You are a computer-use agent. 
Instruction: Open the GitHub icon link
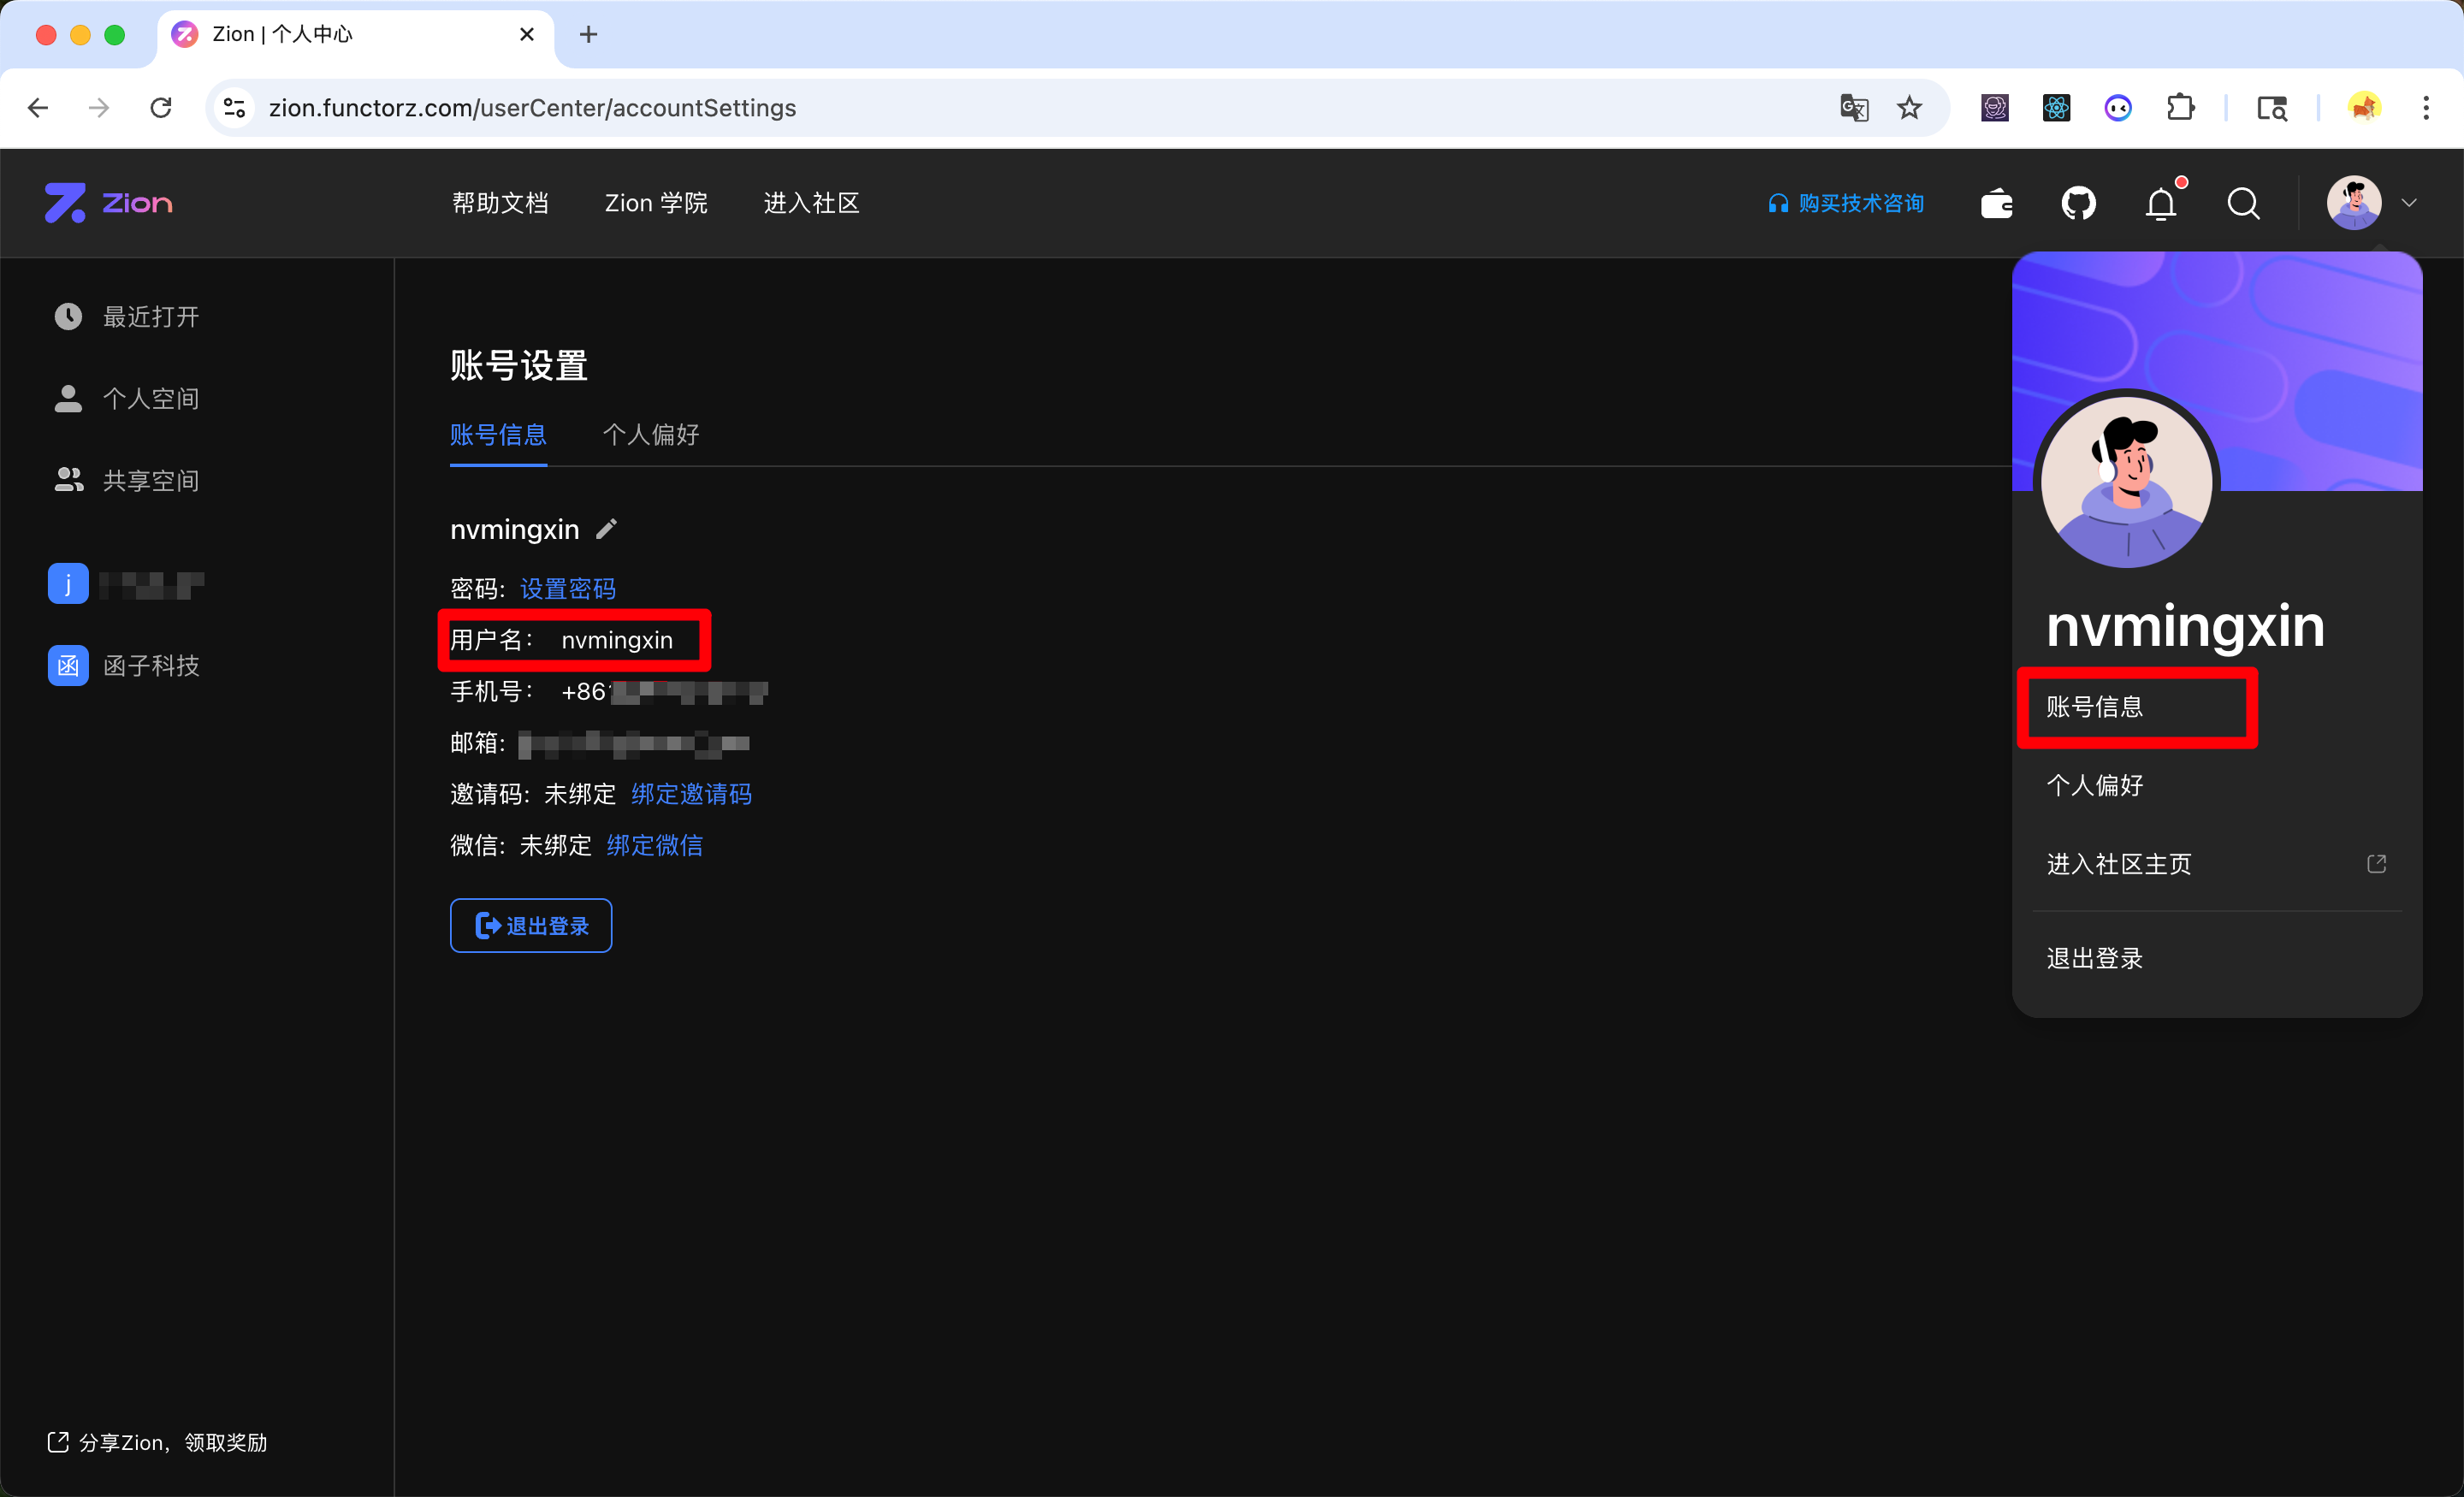click(x=2079, y=204)
